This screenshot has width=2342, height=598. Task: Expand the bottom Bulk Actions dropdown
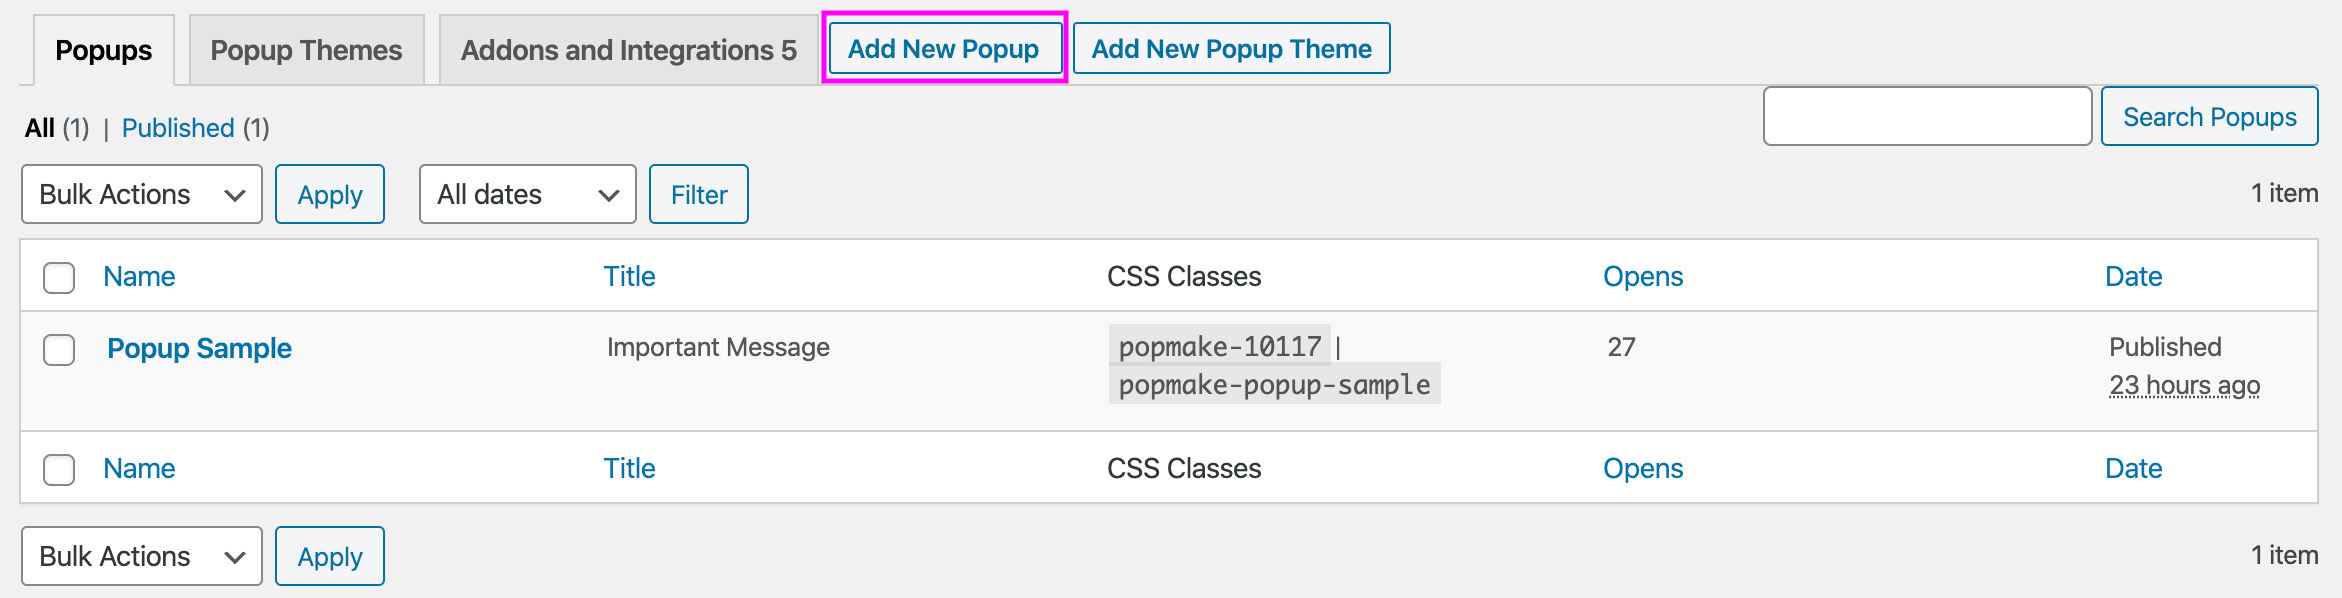coord(142,556)
